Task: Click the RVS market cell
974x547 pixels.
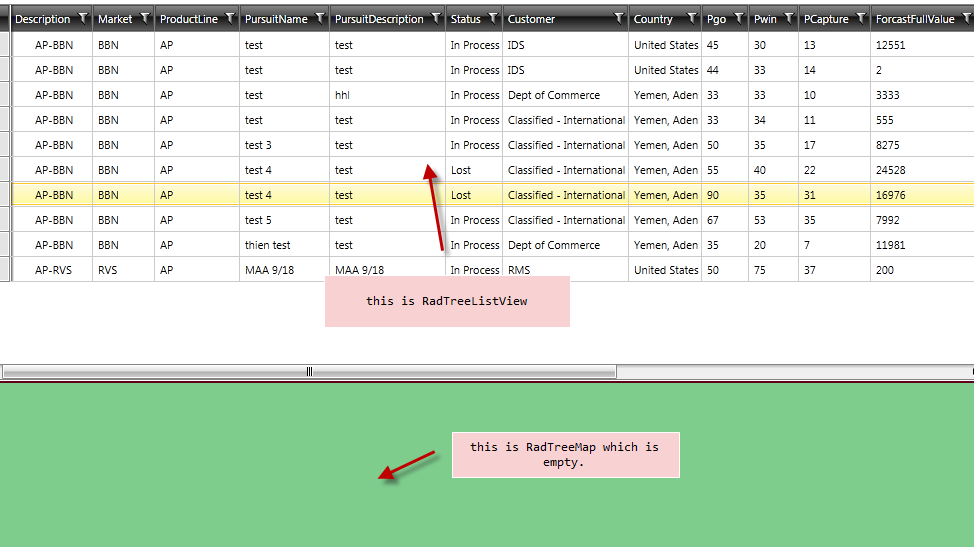Action: pos(107,270)
